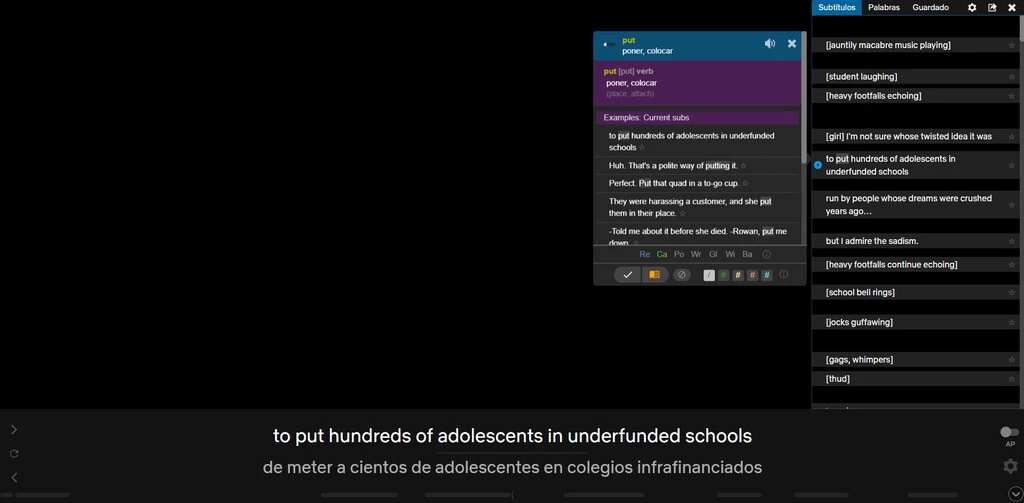Set word to ignored with circle-slash icon
Viewport: 1024px width, 503px height.
pos(682,275)
